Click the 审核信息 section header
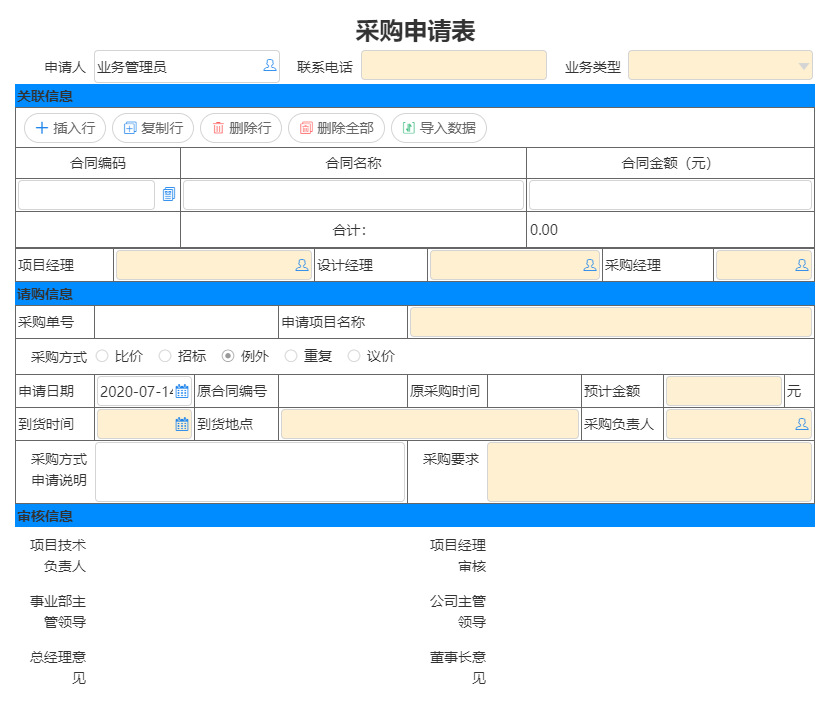The image size is (824, 707). 415,516
